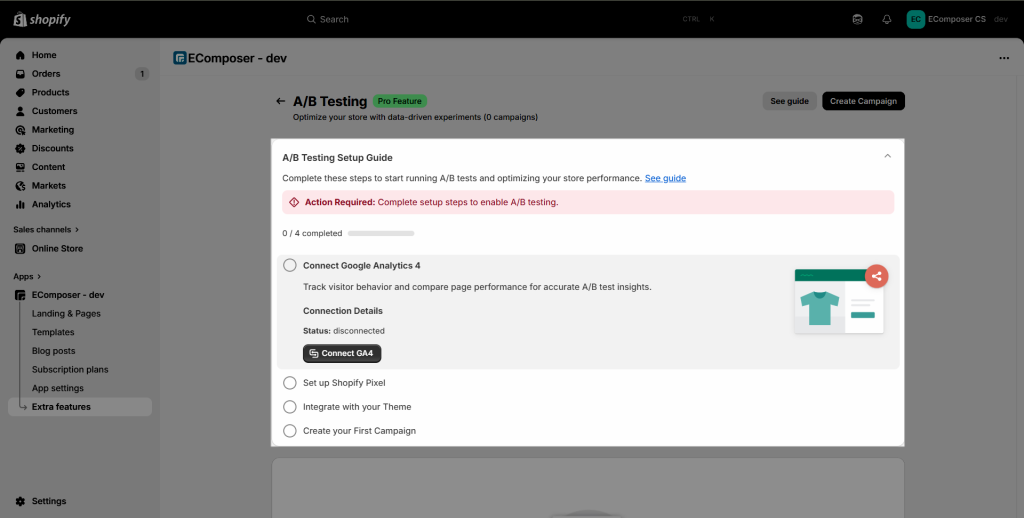Viewport: 1024px width, 518px height.
Task: Select the Integrate with your Theme step circle
Action: coord(290,407)
